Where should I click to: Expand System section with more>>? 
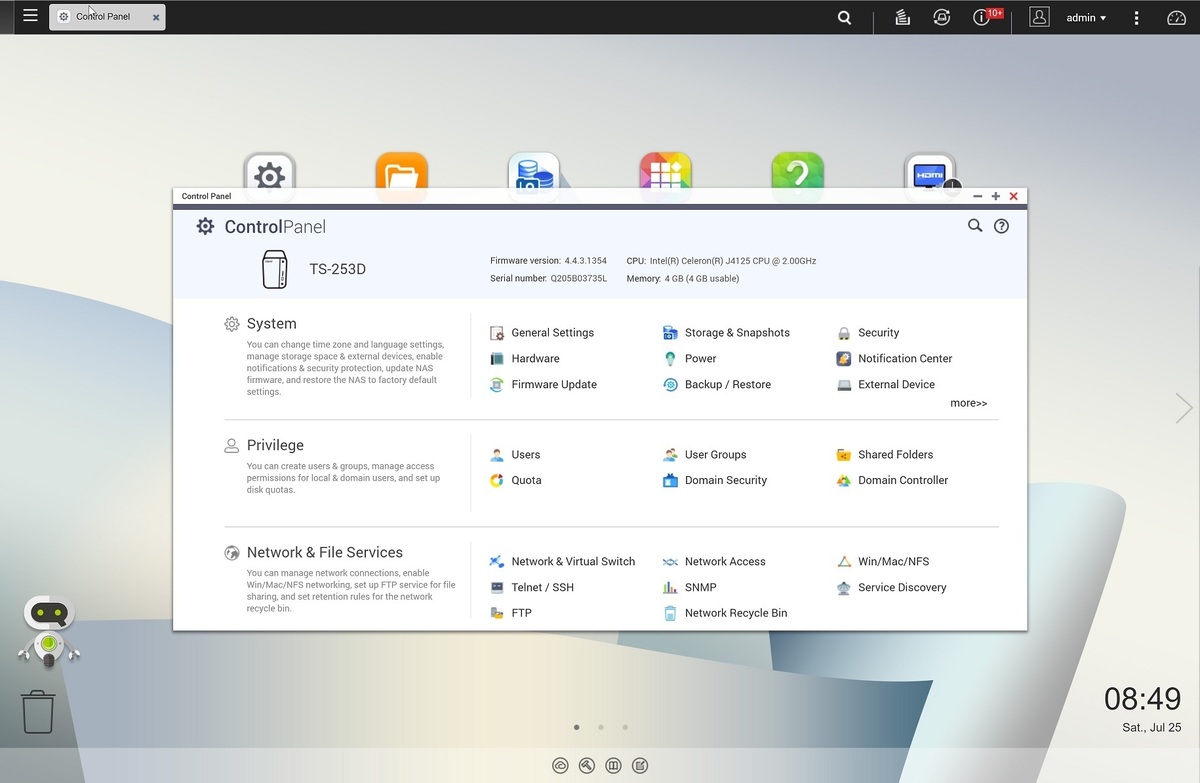[x=968, y=404]
